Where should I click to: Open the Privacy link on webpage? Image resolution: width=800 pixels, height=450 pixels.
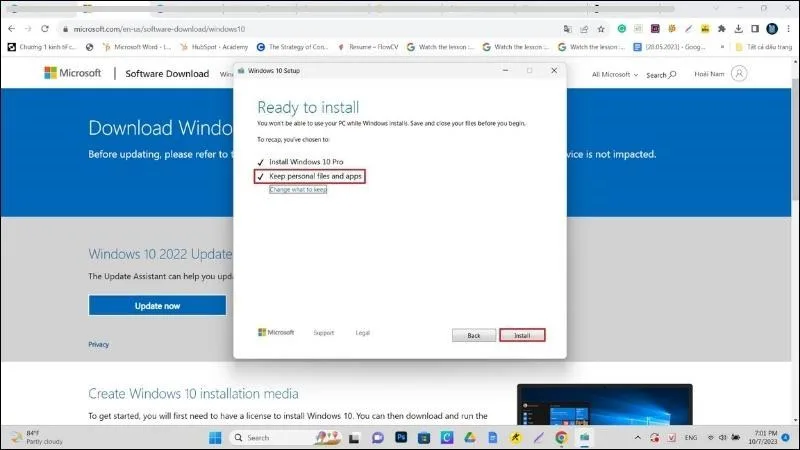[x=98, y=344]
